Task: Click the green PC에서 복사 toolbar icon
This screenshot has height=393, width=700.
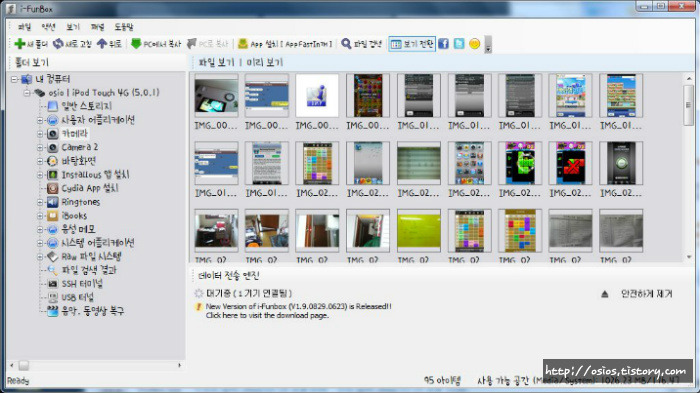Action: point(136,44)
